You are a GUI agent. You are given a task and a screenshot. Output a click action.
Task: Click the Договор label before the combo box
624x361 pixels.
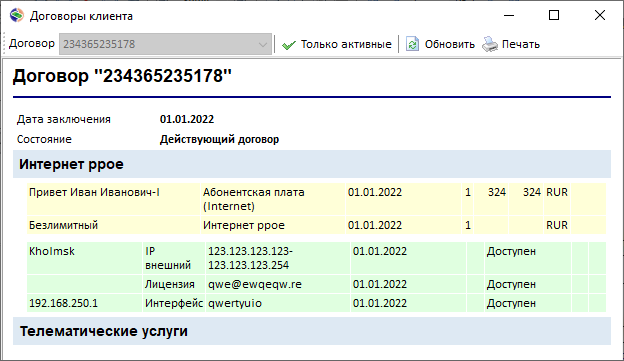[x=32, y=43]
